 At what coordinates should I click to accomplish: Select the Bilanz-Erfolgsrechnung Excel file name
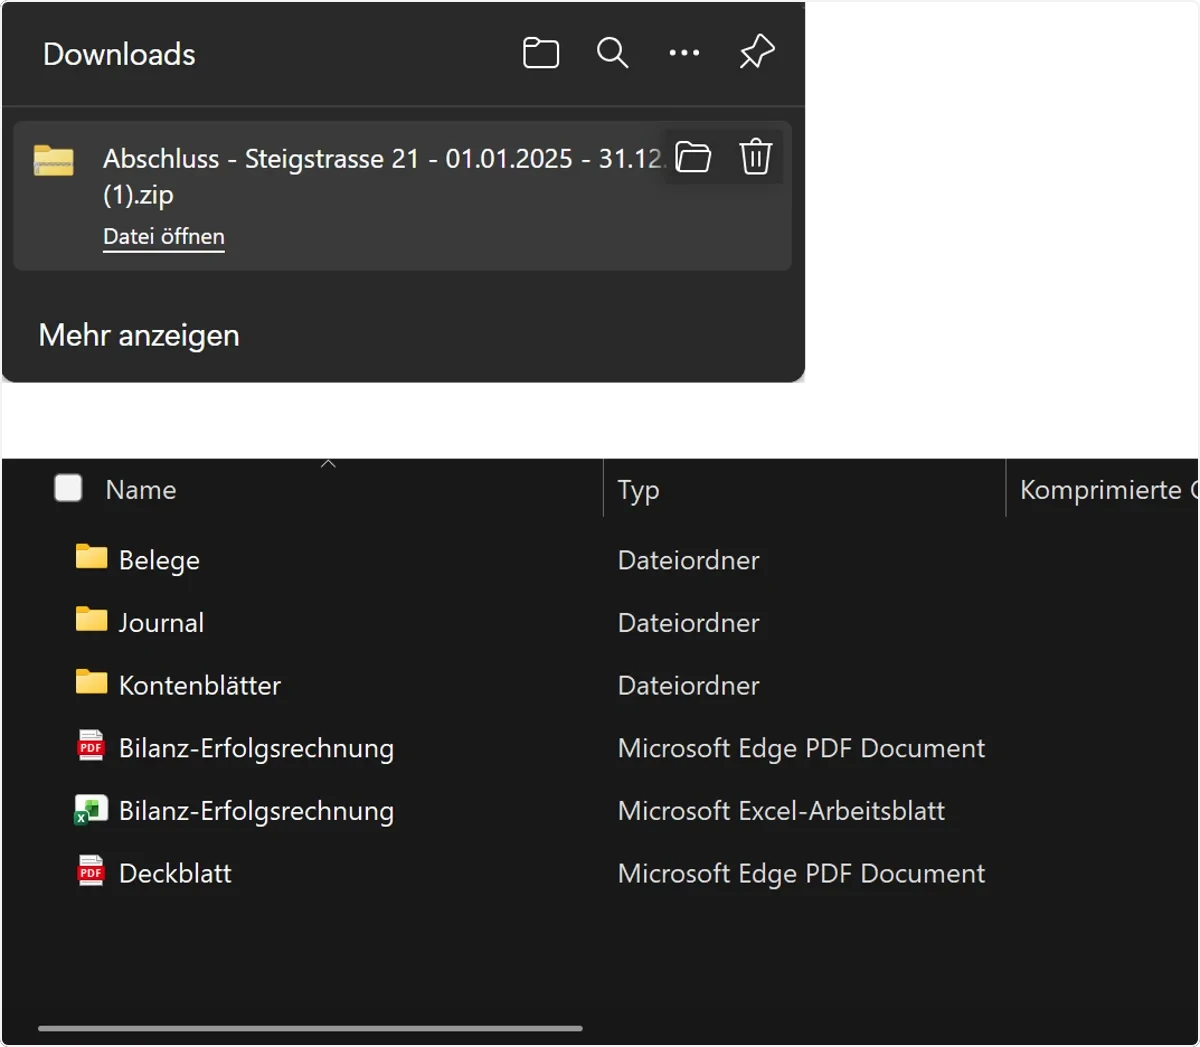(256, 811)
